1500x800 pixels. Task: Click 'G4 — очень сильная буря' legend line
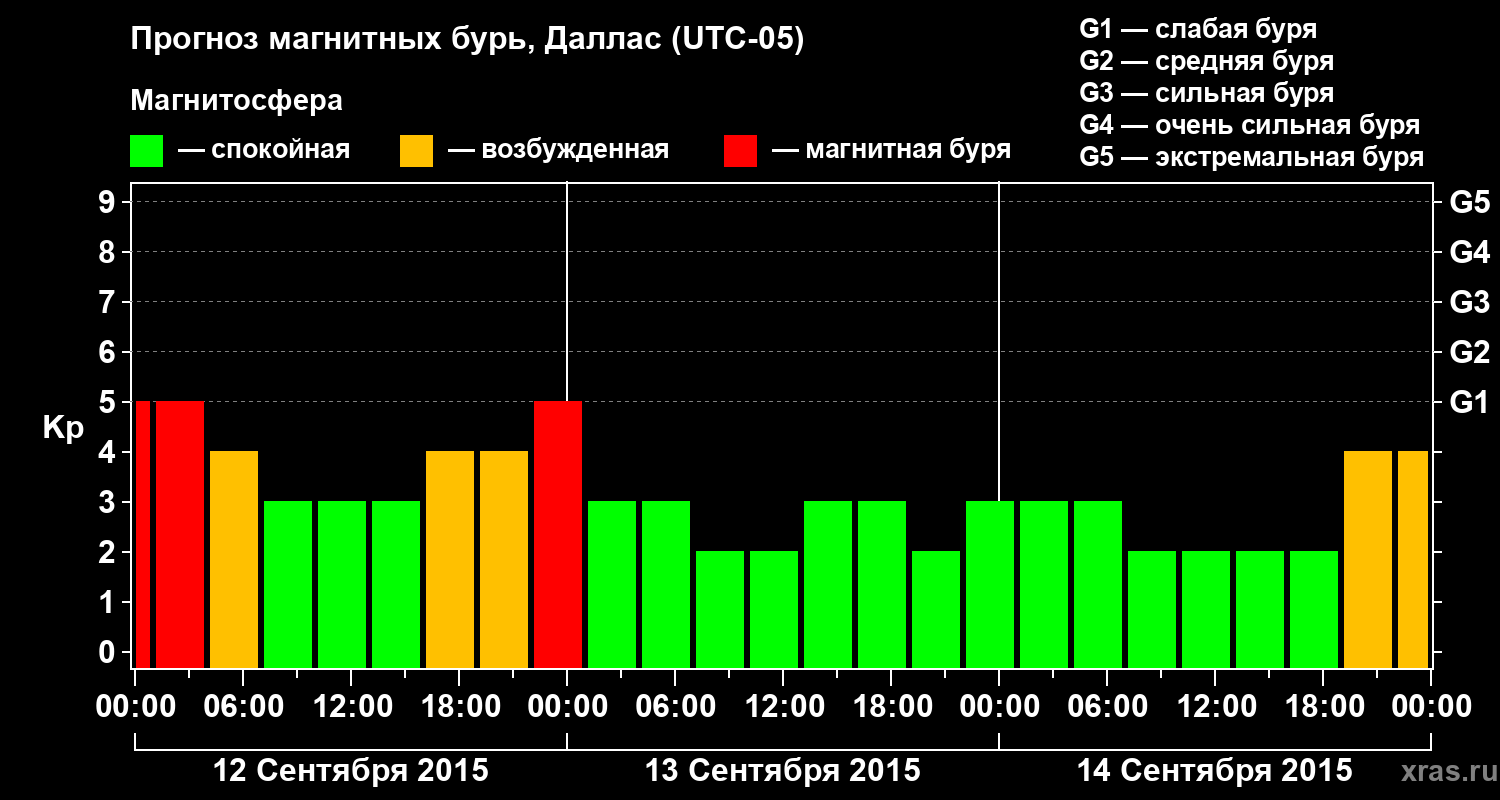coord(1250,125)
